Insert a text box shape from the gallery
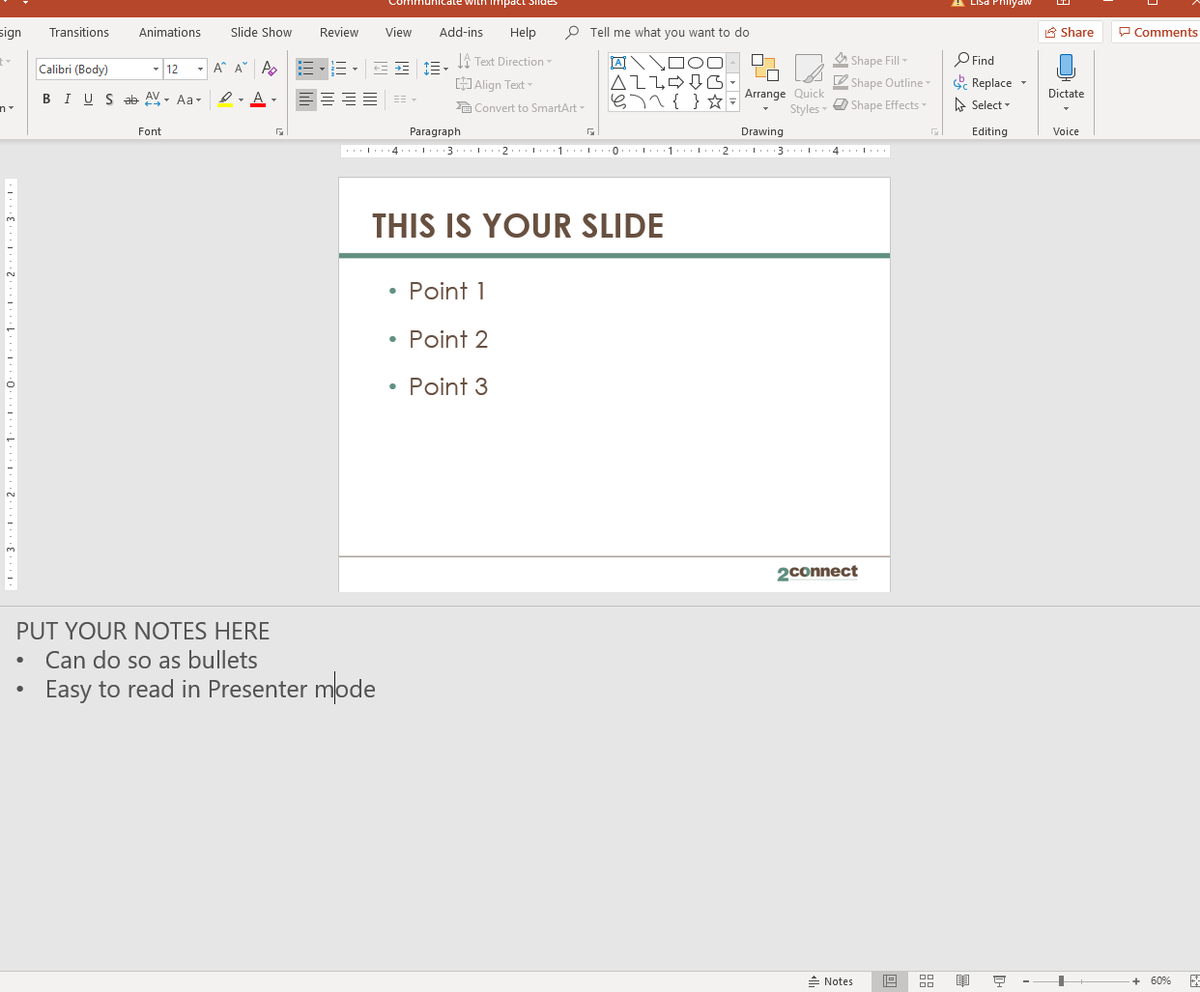This screenshot has width=1200, height=992. pos(618,62)
